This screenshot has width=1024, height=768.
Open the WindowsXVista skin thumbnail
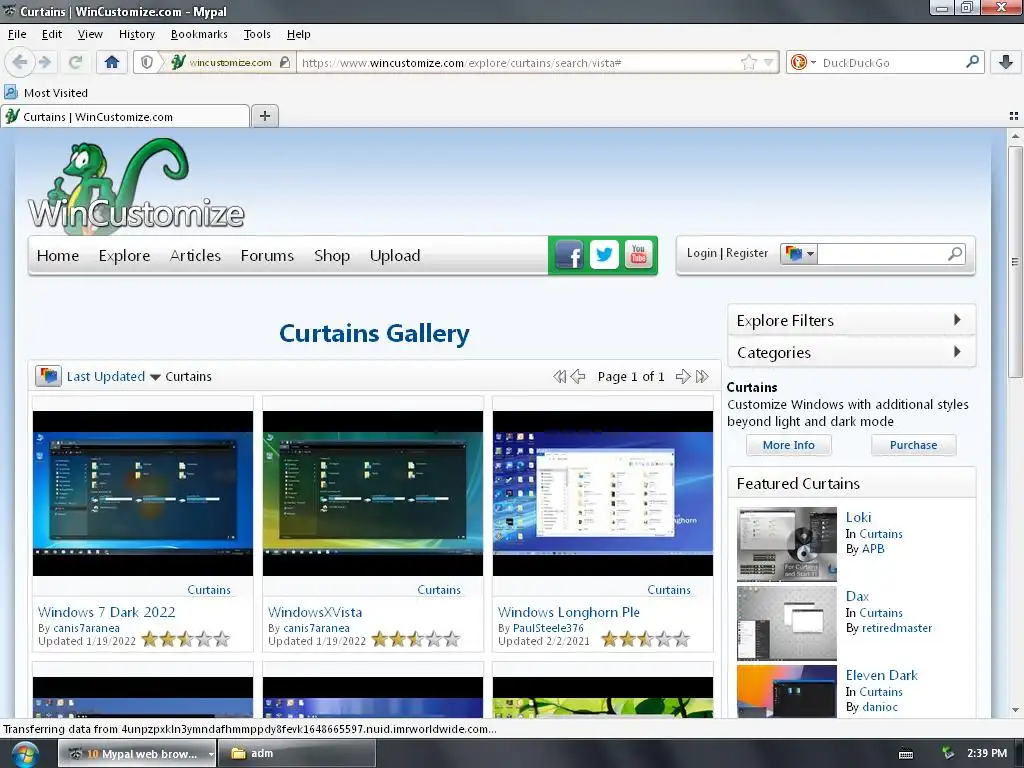pos(373,493)
